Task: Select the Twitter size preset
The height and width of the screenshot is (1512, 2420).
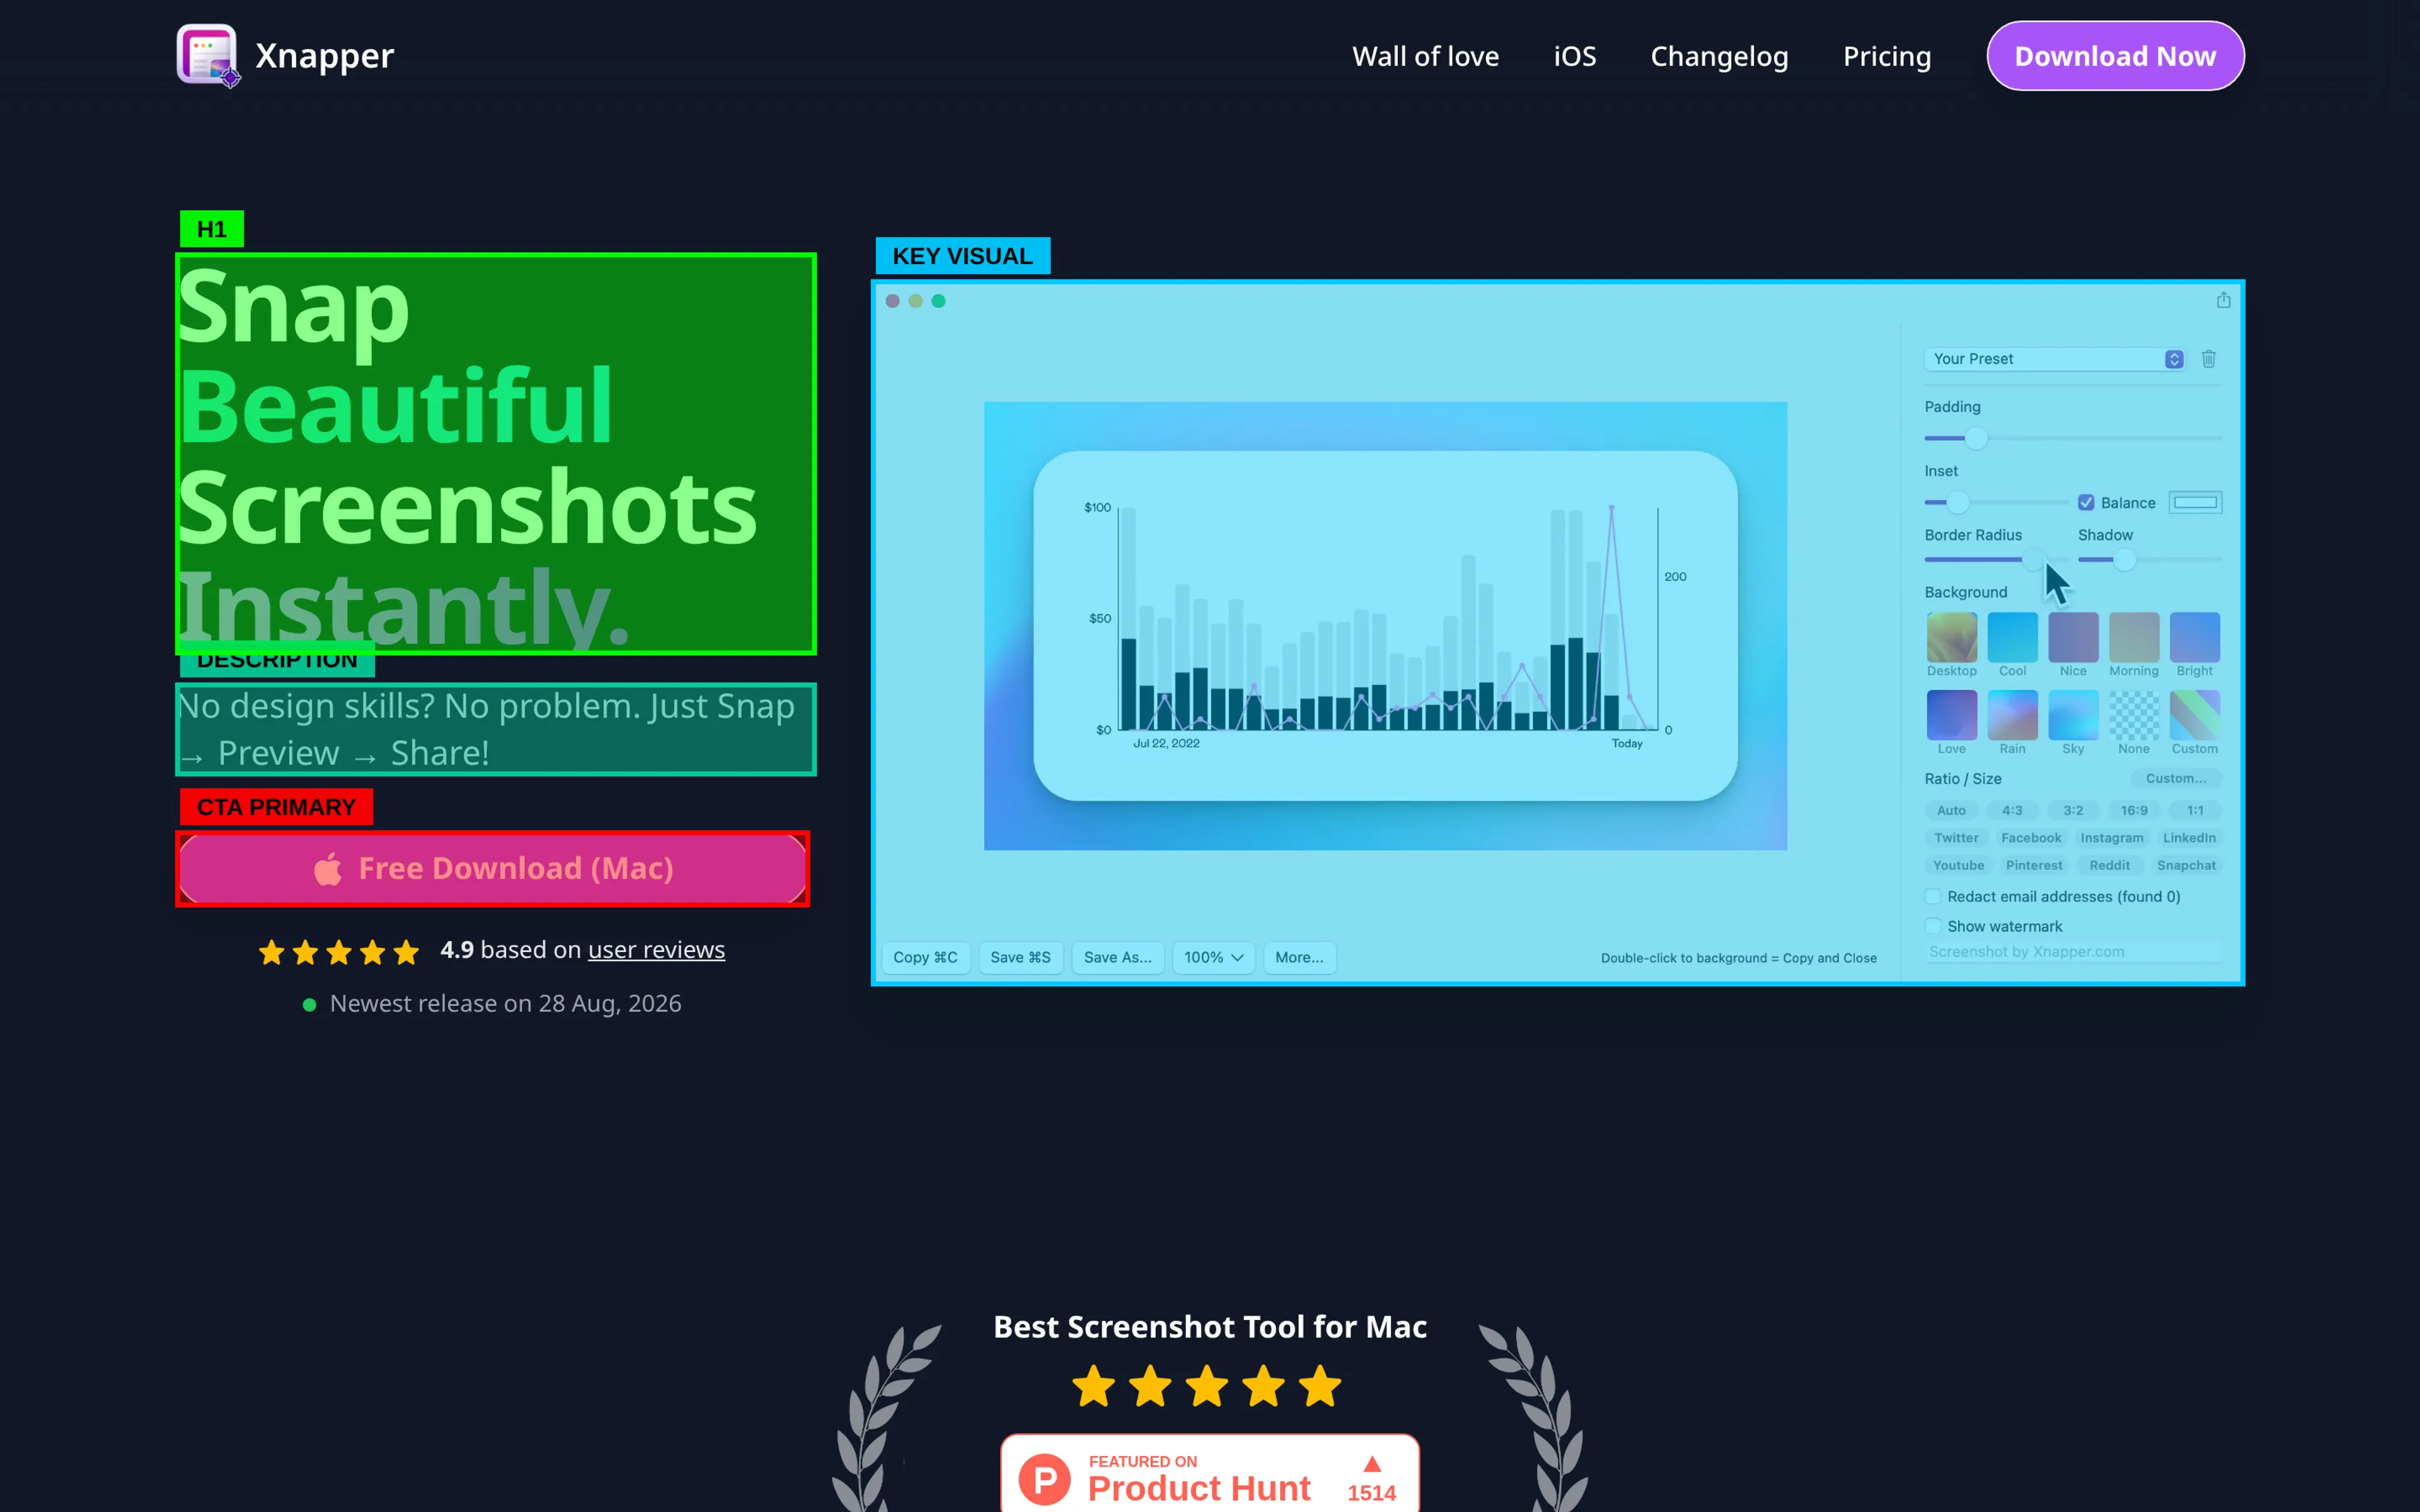Action: coord(1956,838)
